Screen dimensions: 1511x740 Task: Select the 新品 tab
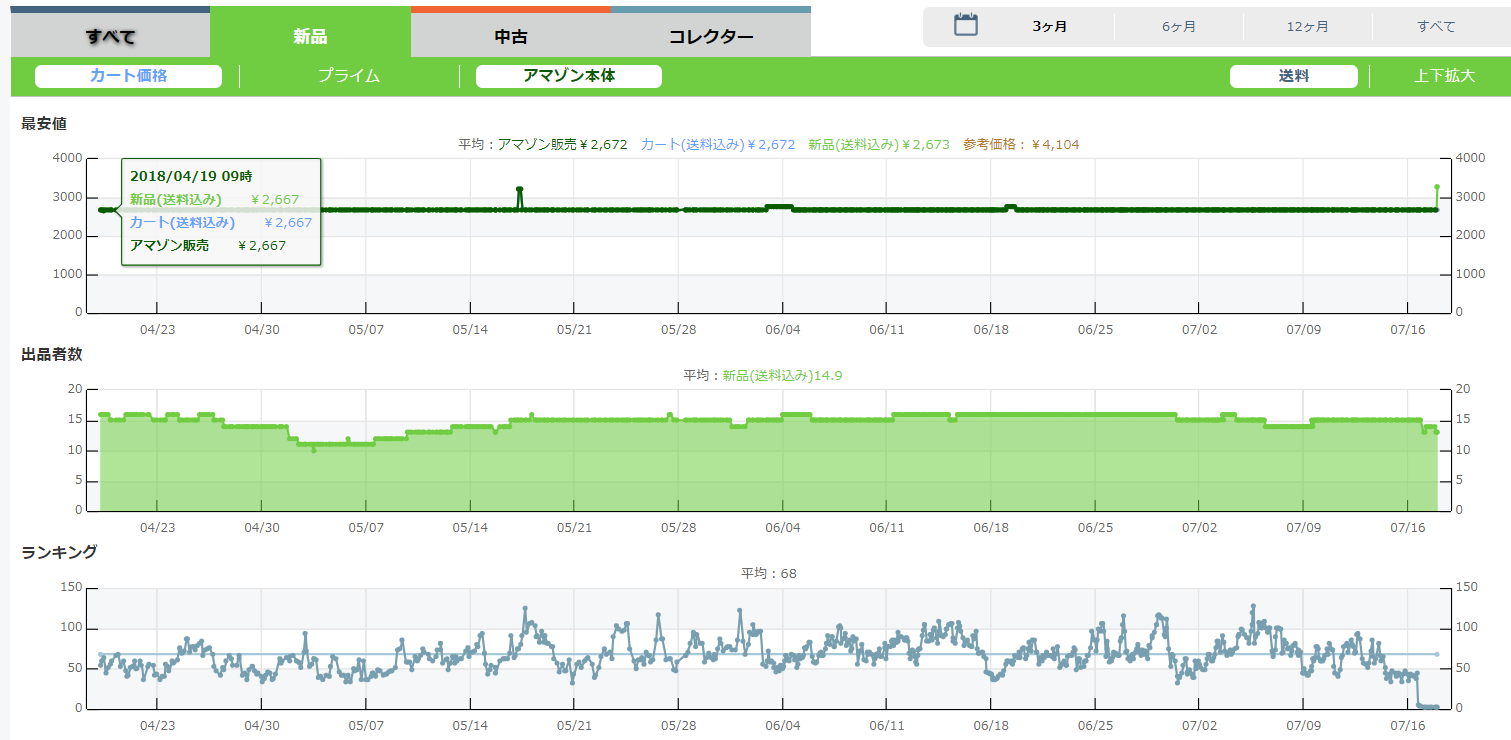tap(310, 37)
